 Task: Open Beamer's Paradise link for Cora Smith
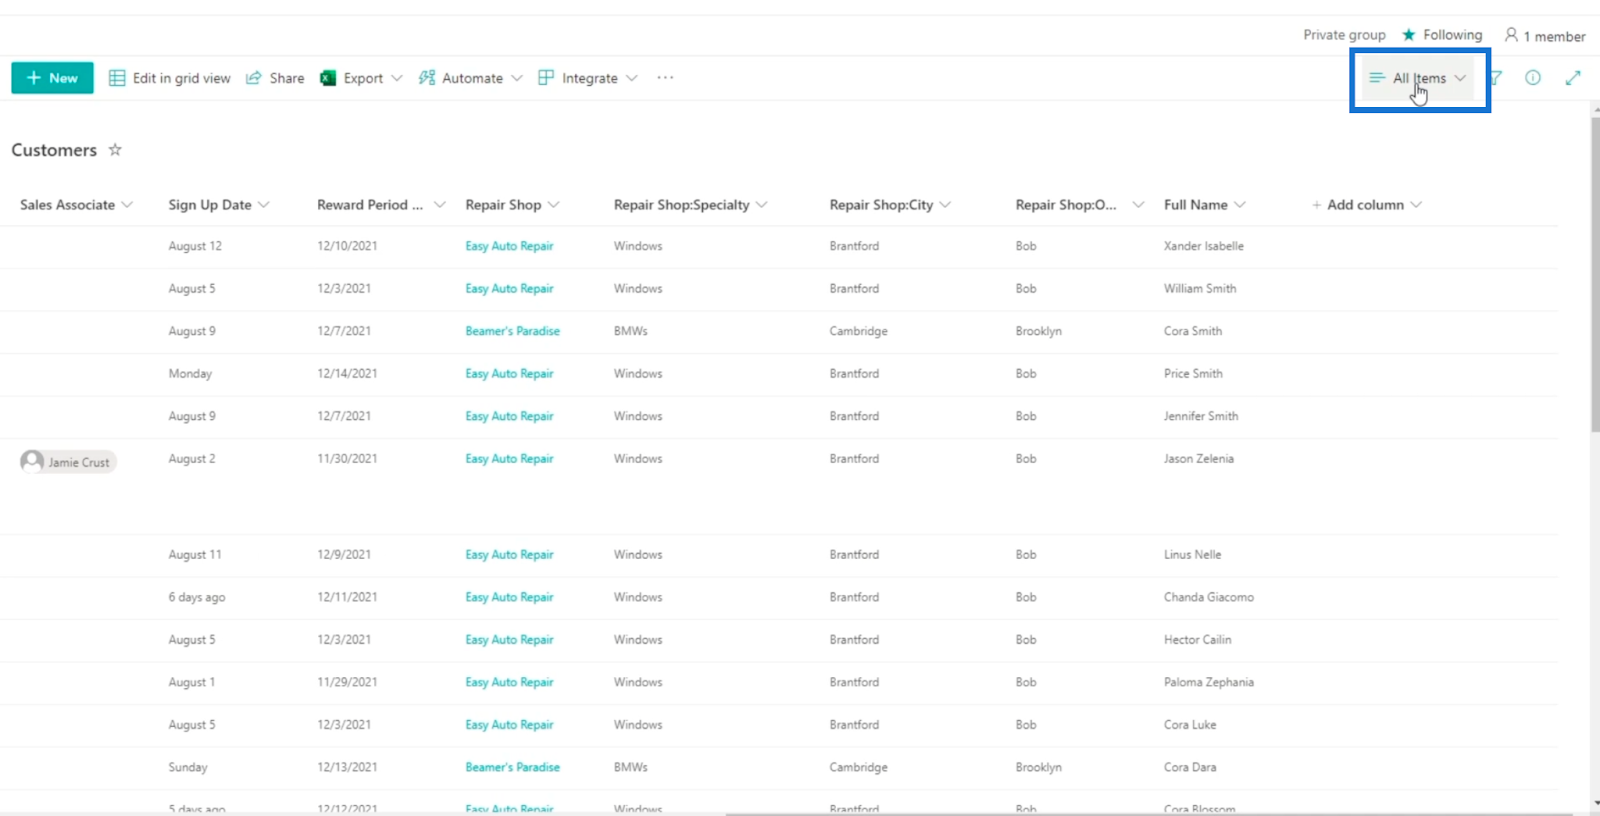pos(512,331)
